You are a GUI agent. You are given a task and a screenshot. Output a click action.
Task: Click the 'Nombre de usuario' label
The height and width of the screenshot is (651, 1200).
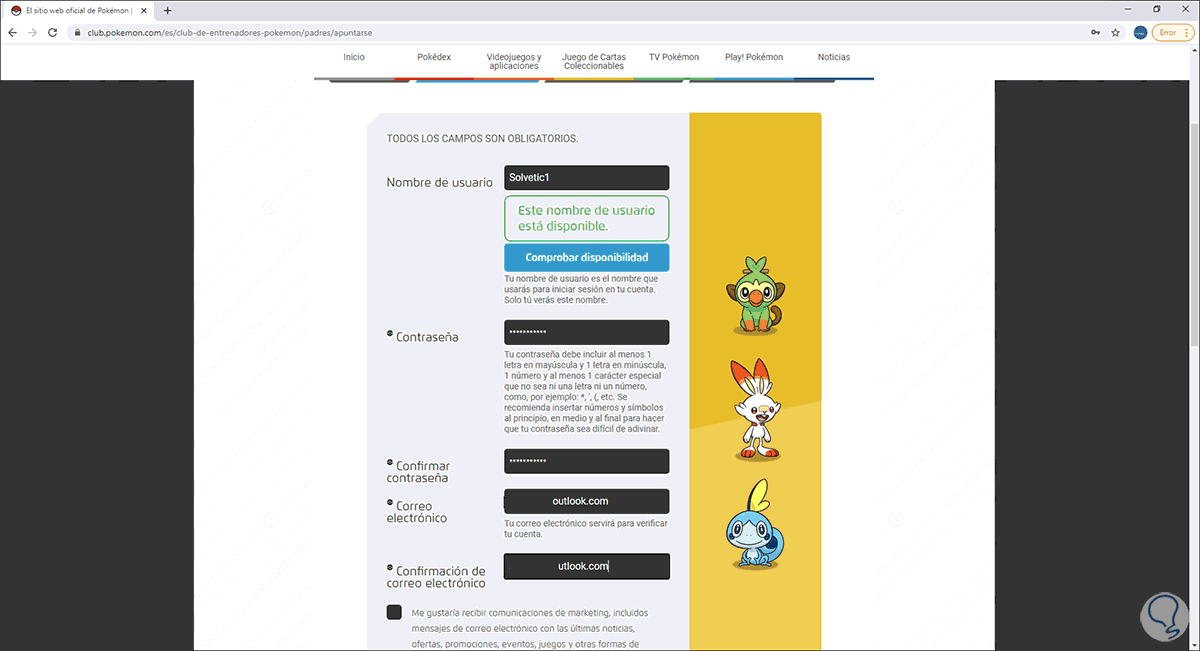pyautogui.click(x=439, y=182)
